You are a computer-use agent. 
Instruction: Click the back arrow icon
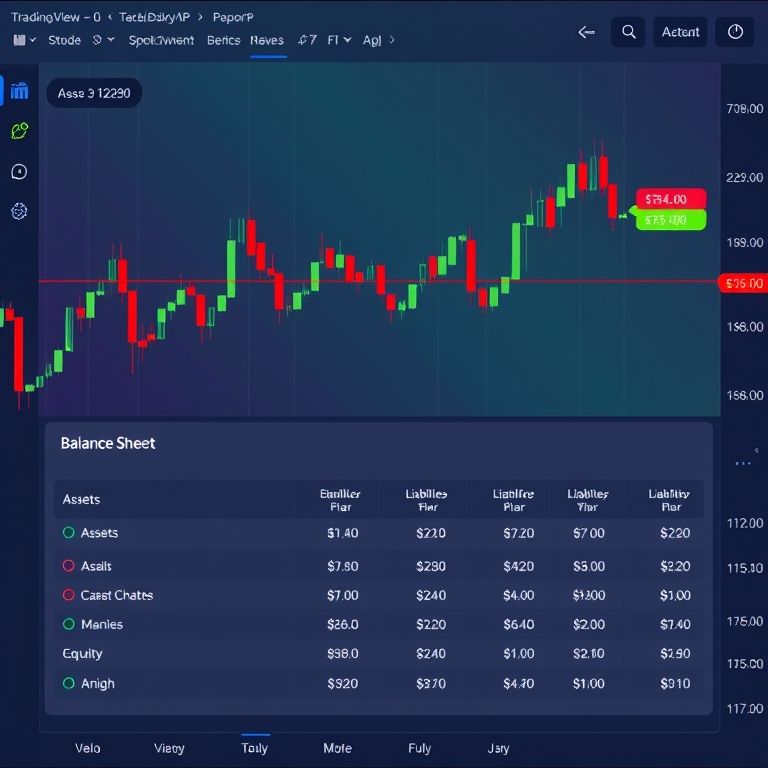click(x=587, y=32)
